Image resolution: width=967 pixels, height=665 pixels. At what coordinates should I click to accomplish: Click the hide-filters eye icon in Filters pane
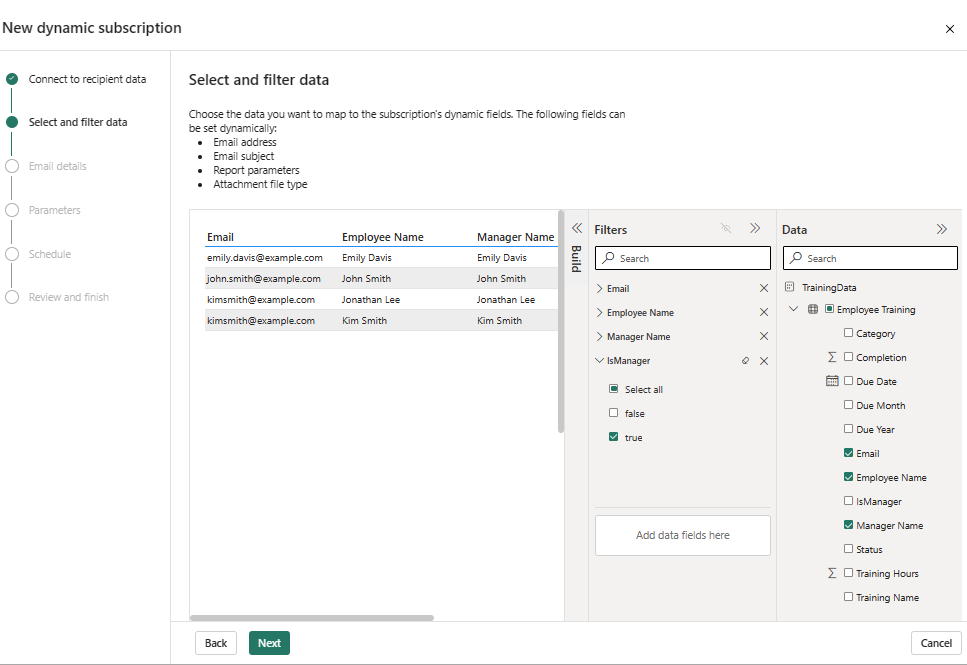pos(726,228)
